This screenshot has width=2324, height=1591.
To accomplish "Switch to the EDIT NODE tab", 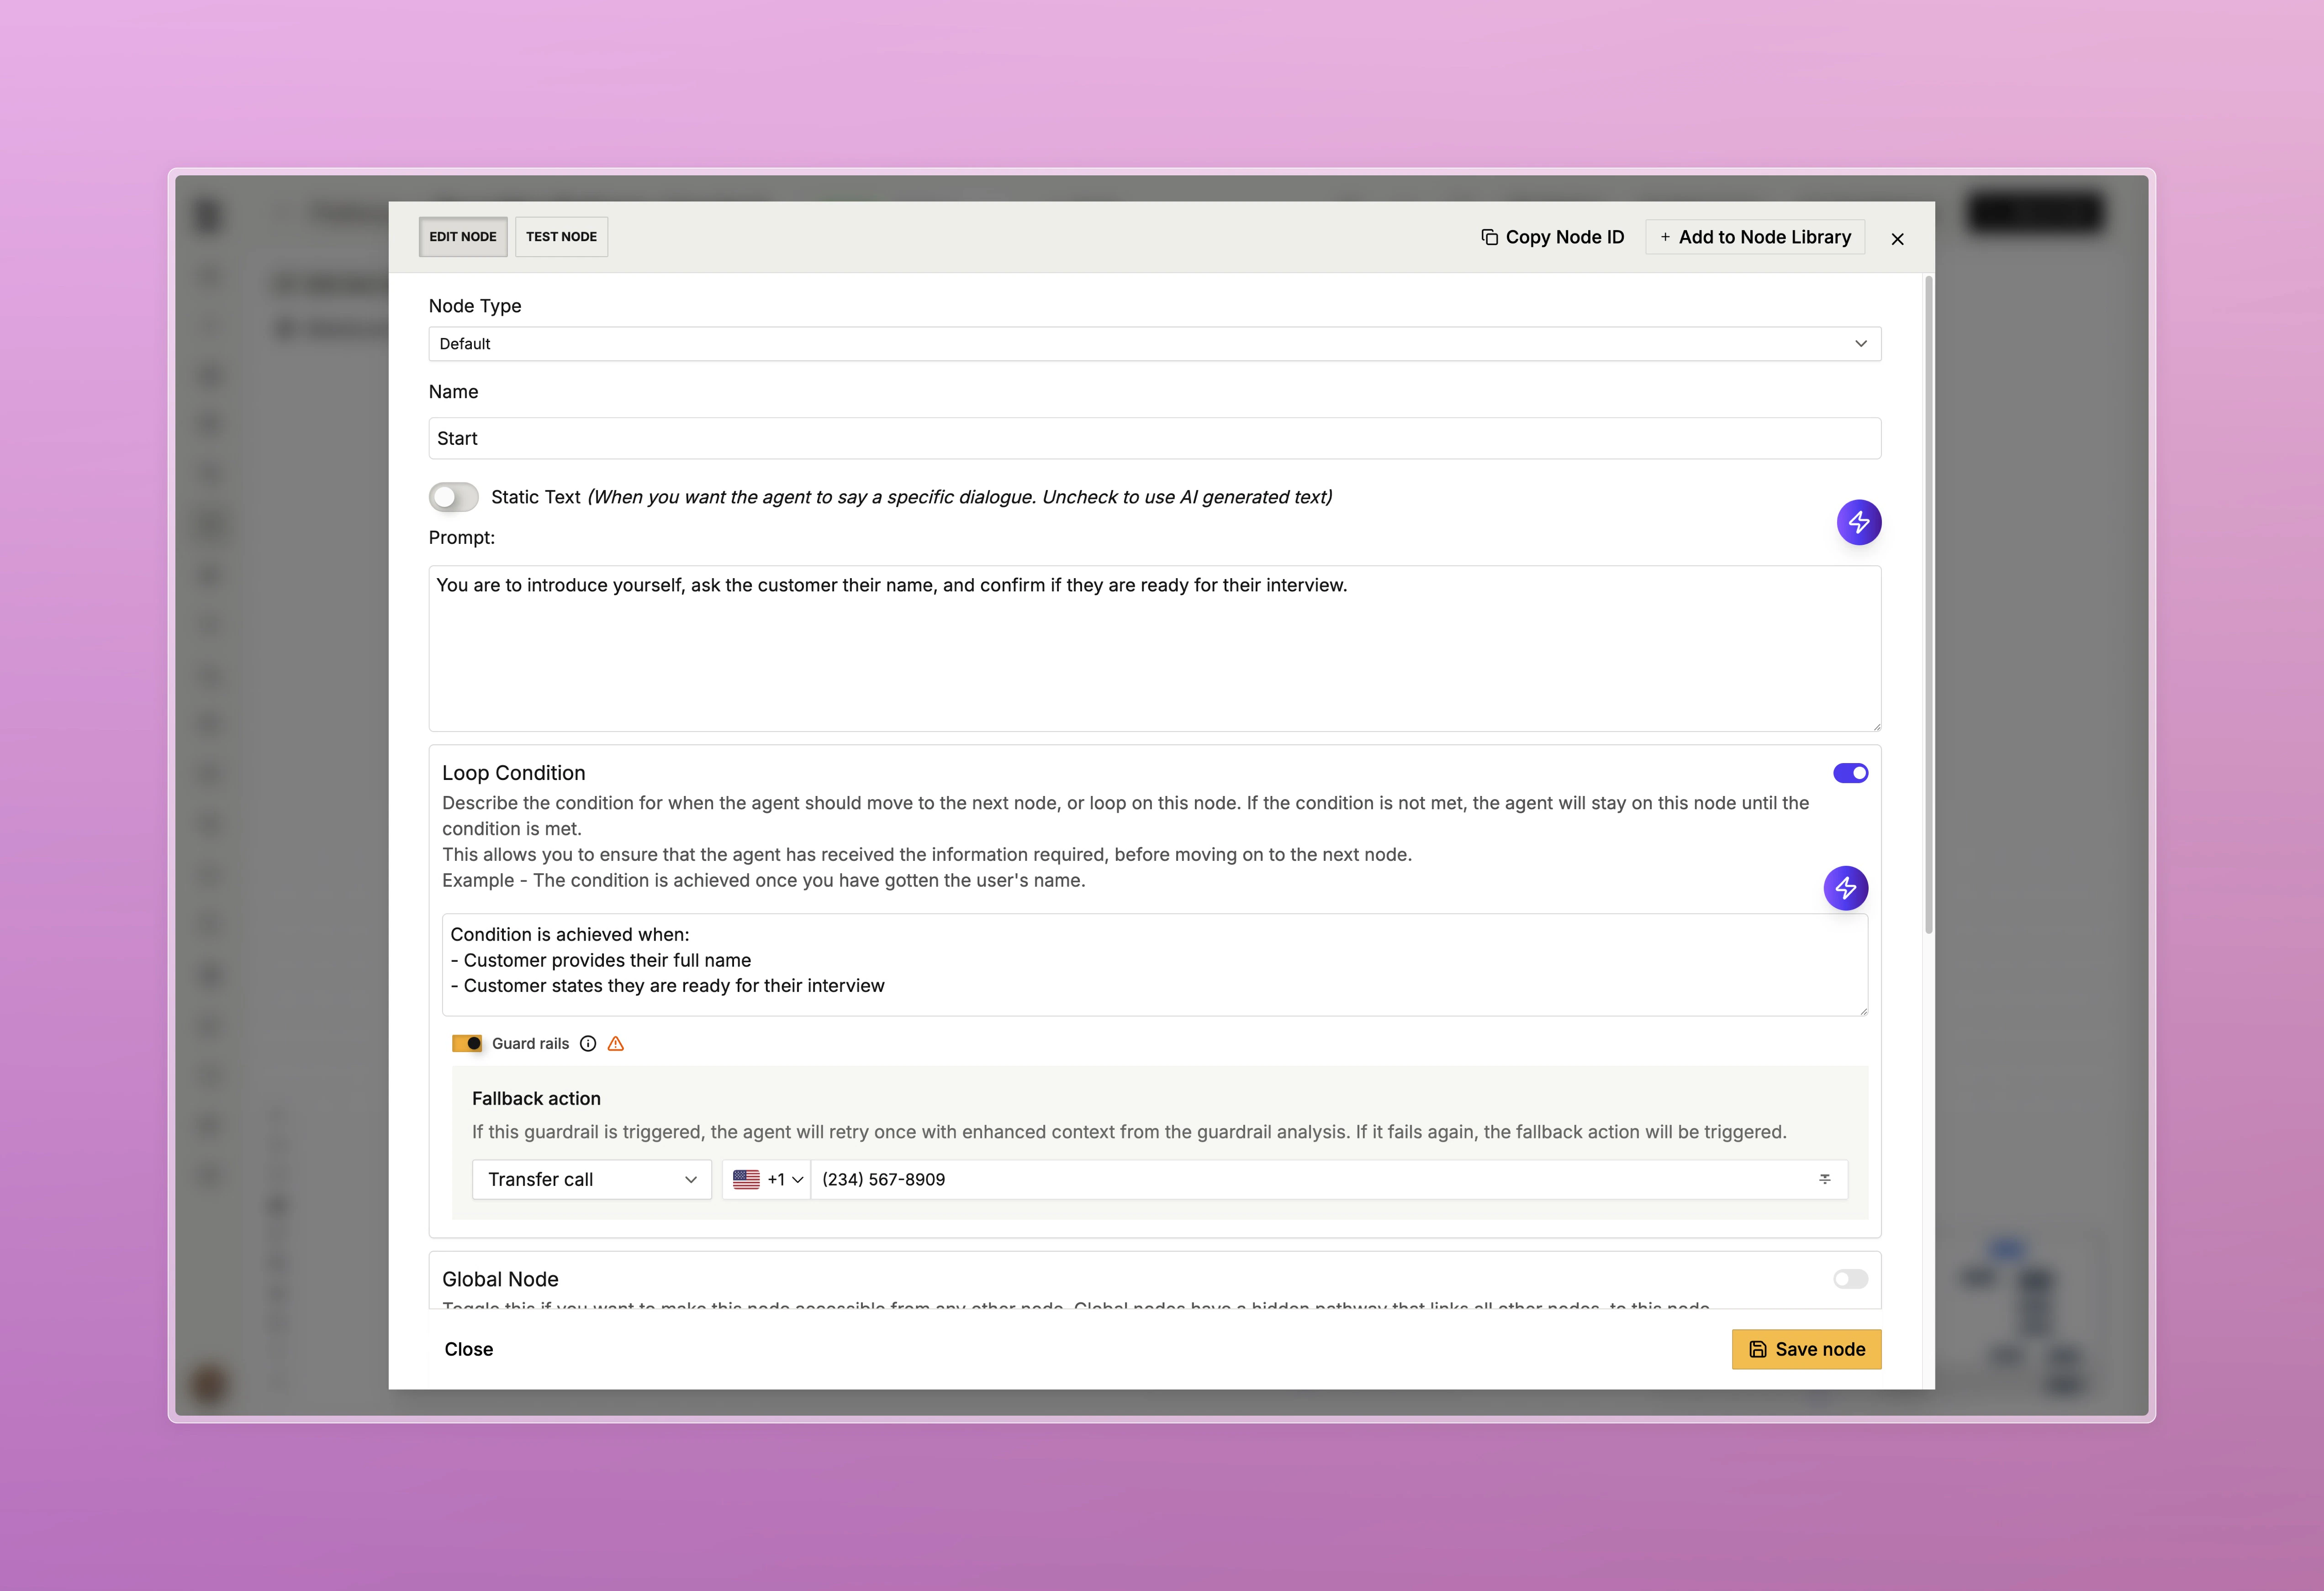I will [x=463, y=237].
